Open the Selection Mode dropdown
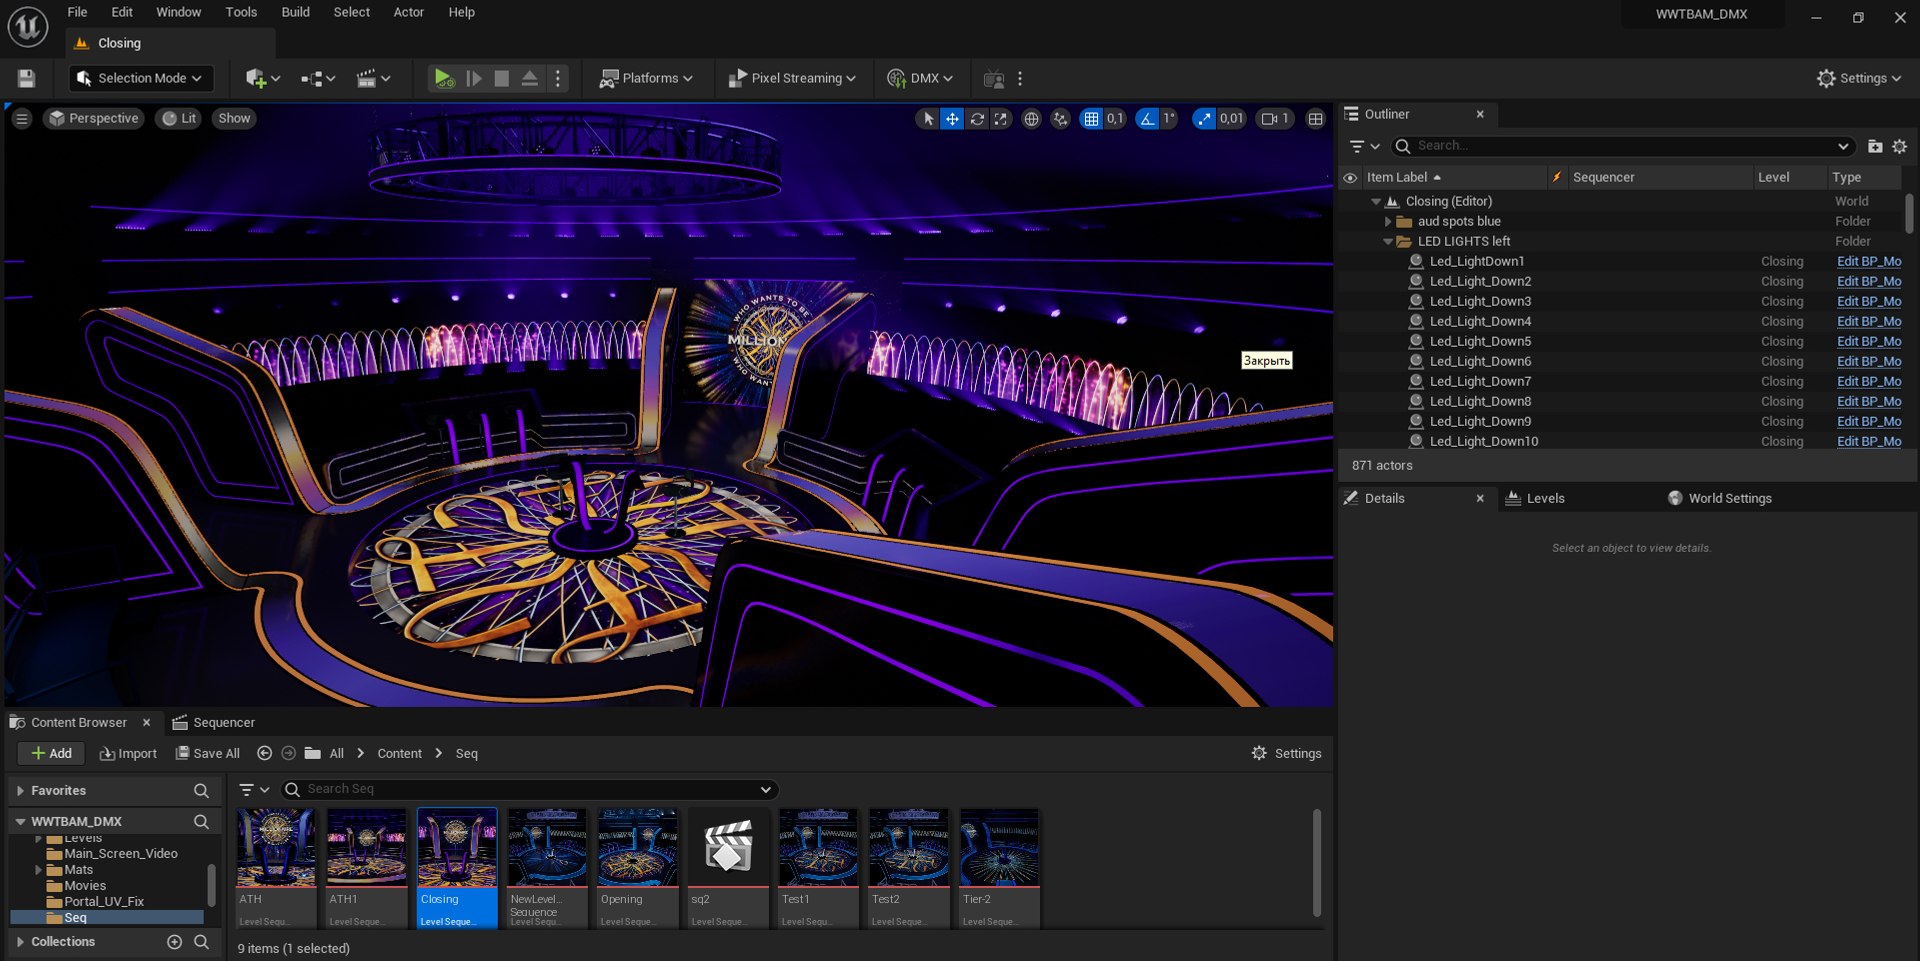 click(x=139, y=78)
